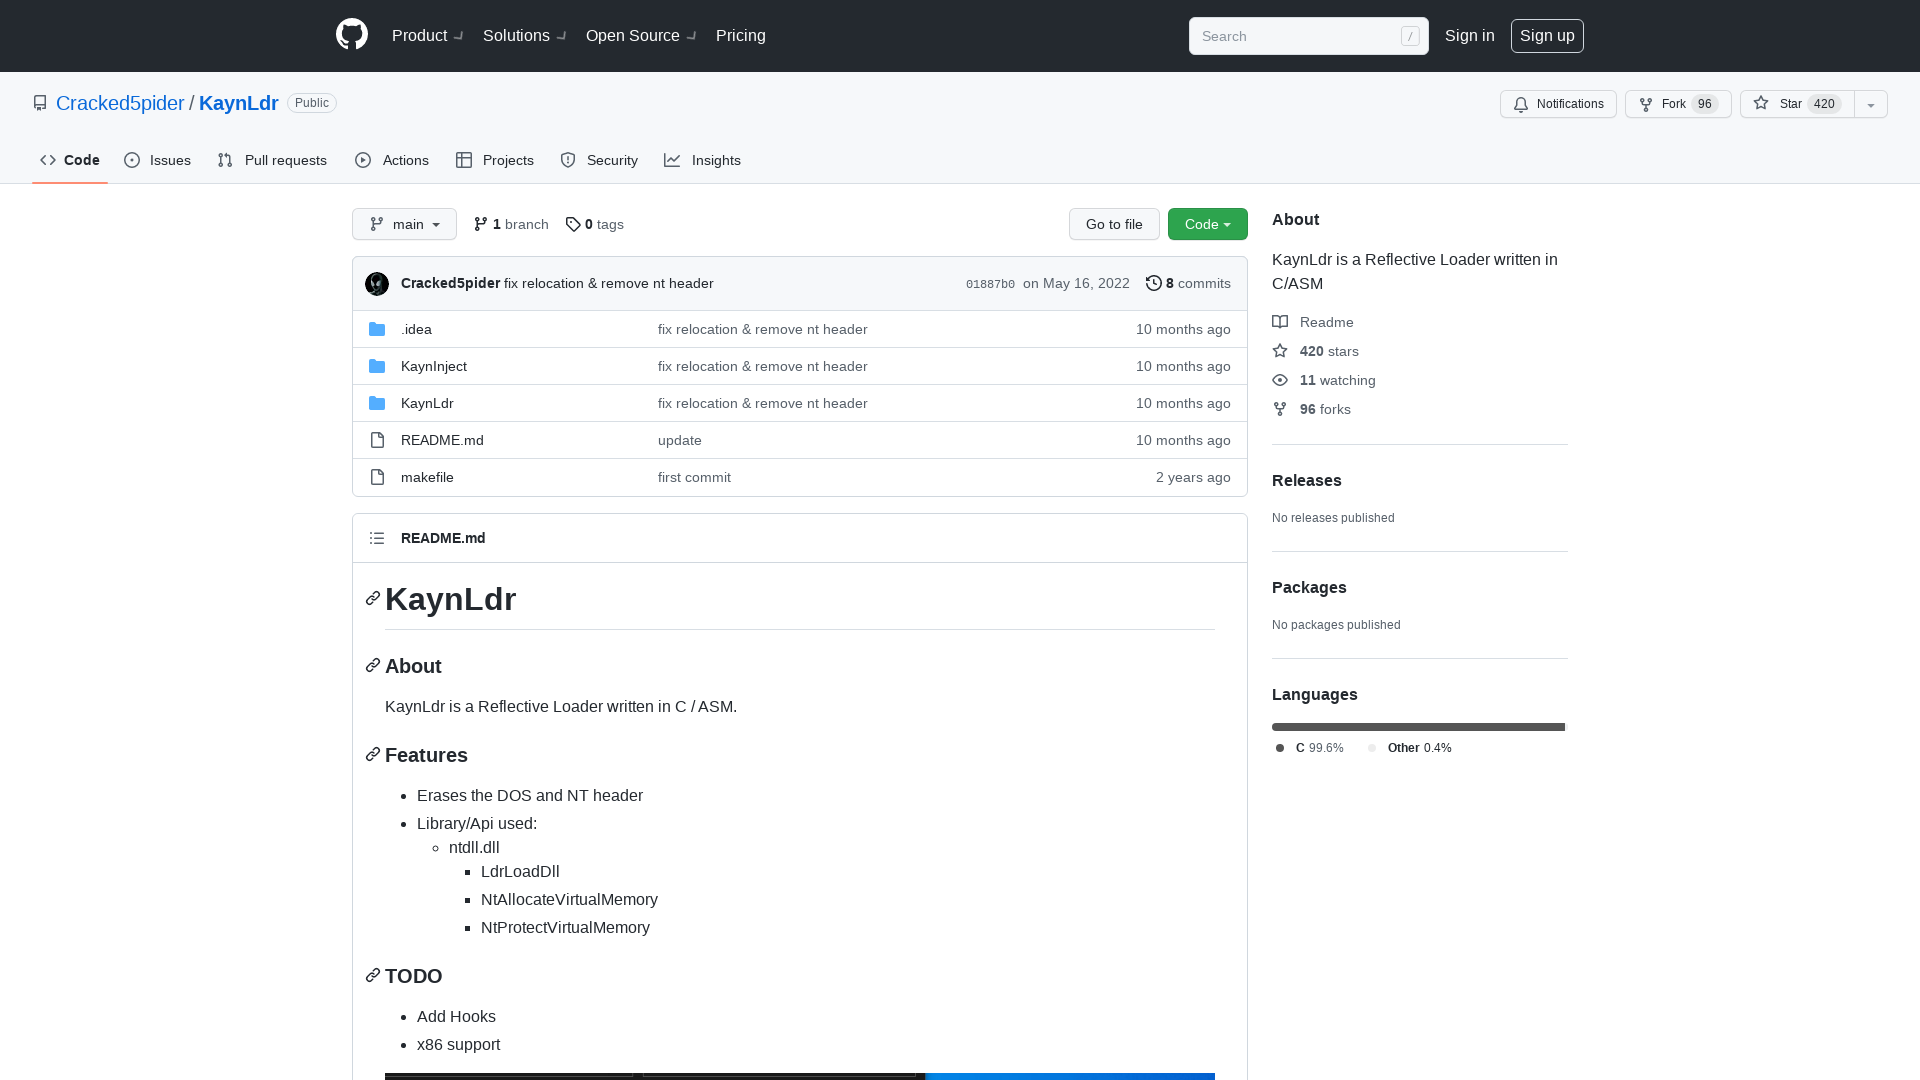Click the Go to file button
This screenshot has height=1080, width=1920.
tap(1114, 224)
